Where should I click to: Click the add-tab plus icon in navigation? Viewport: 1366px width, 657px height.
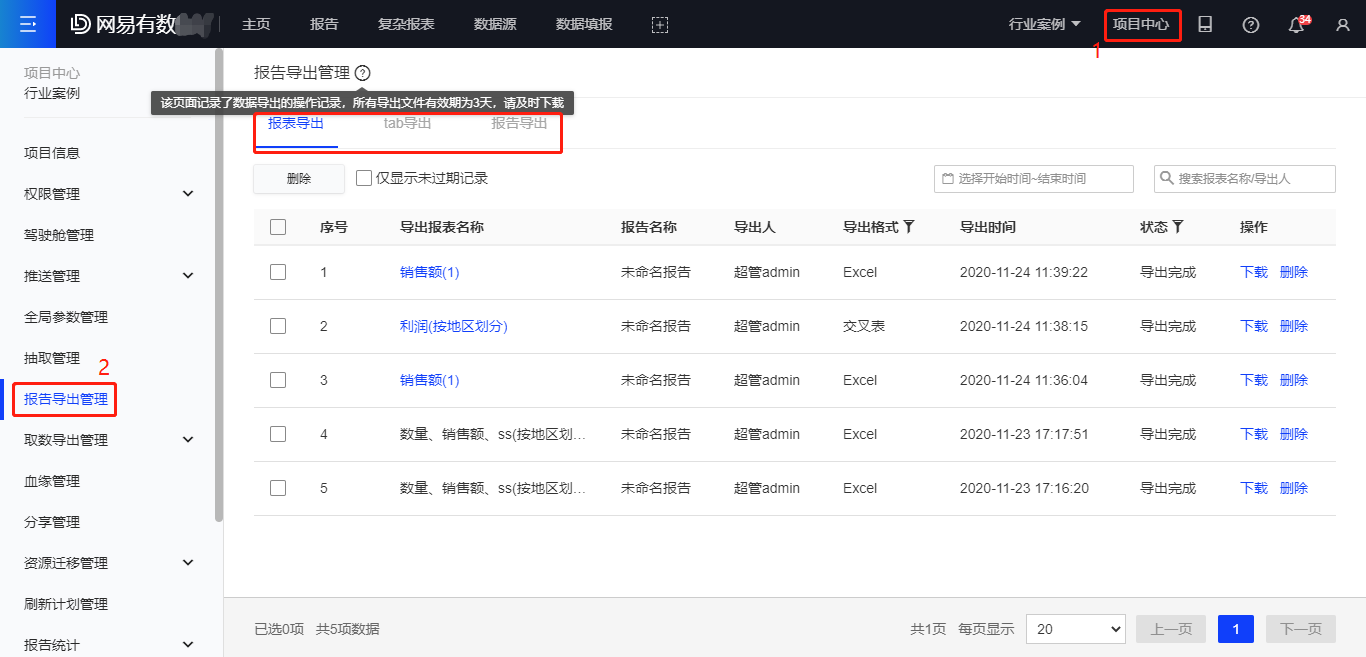point(659,25)
